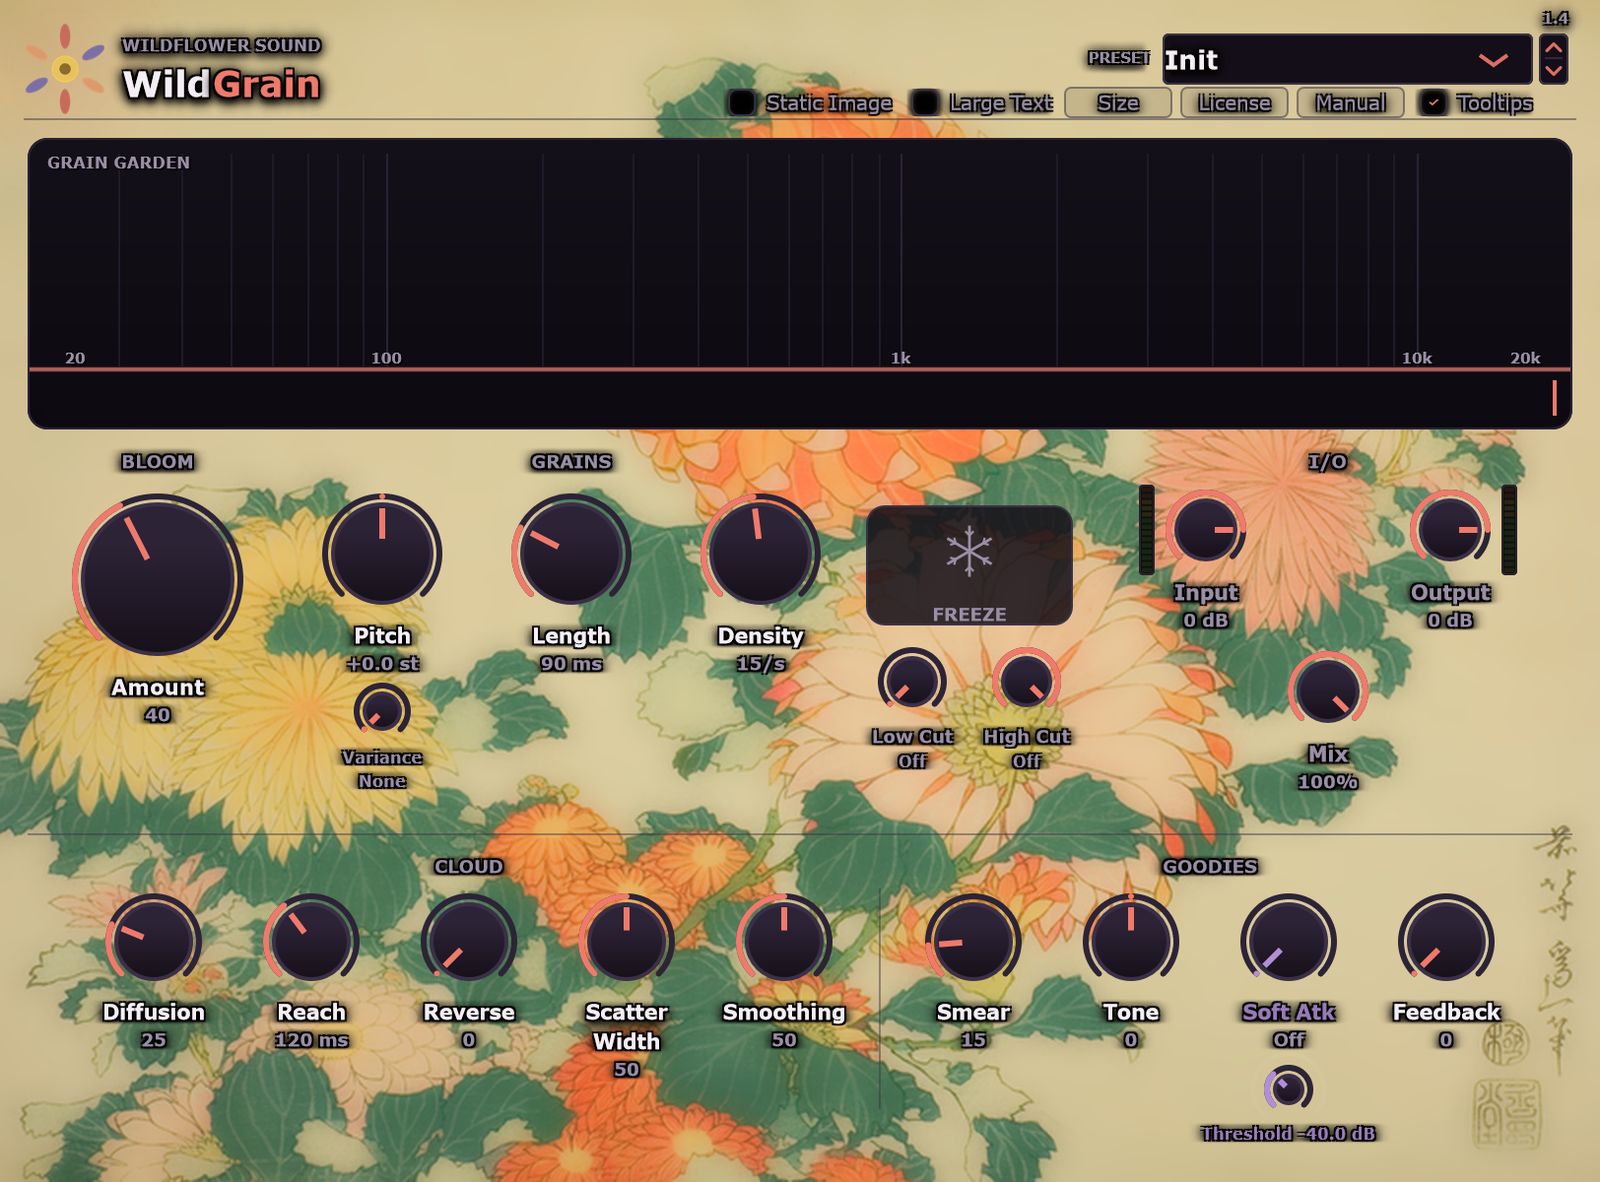Screen dimensions: 1600x1182
Task: Click the large Bloom Amount knob
Action: [x=157, y=577]
